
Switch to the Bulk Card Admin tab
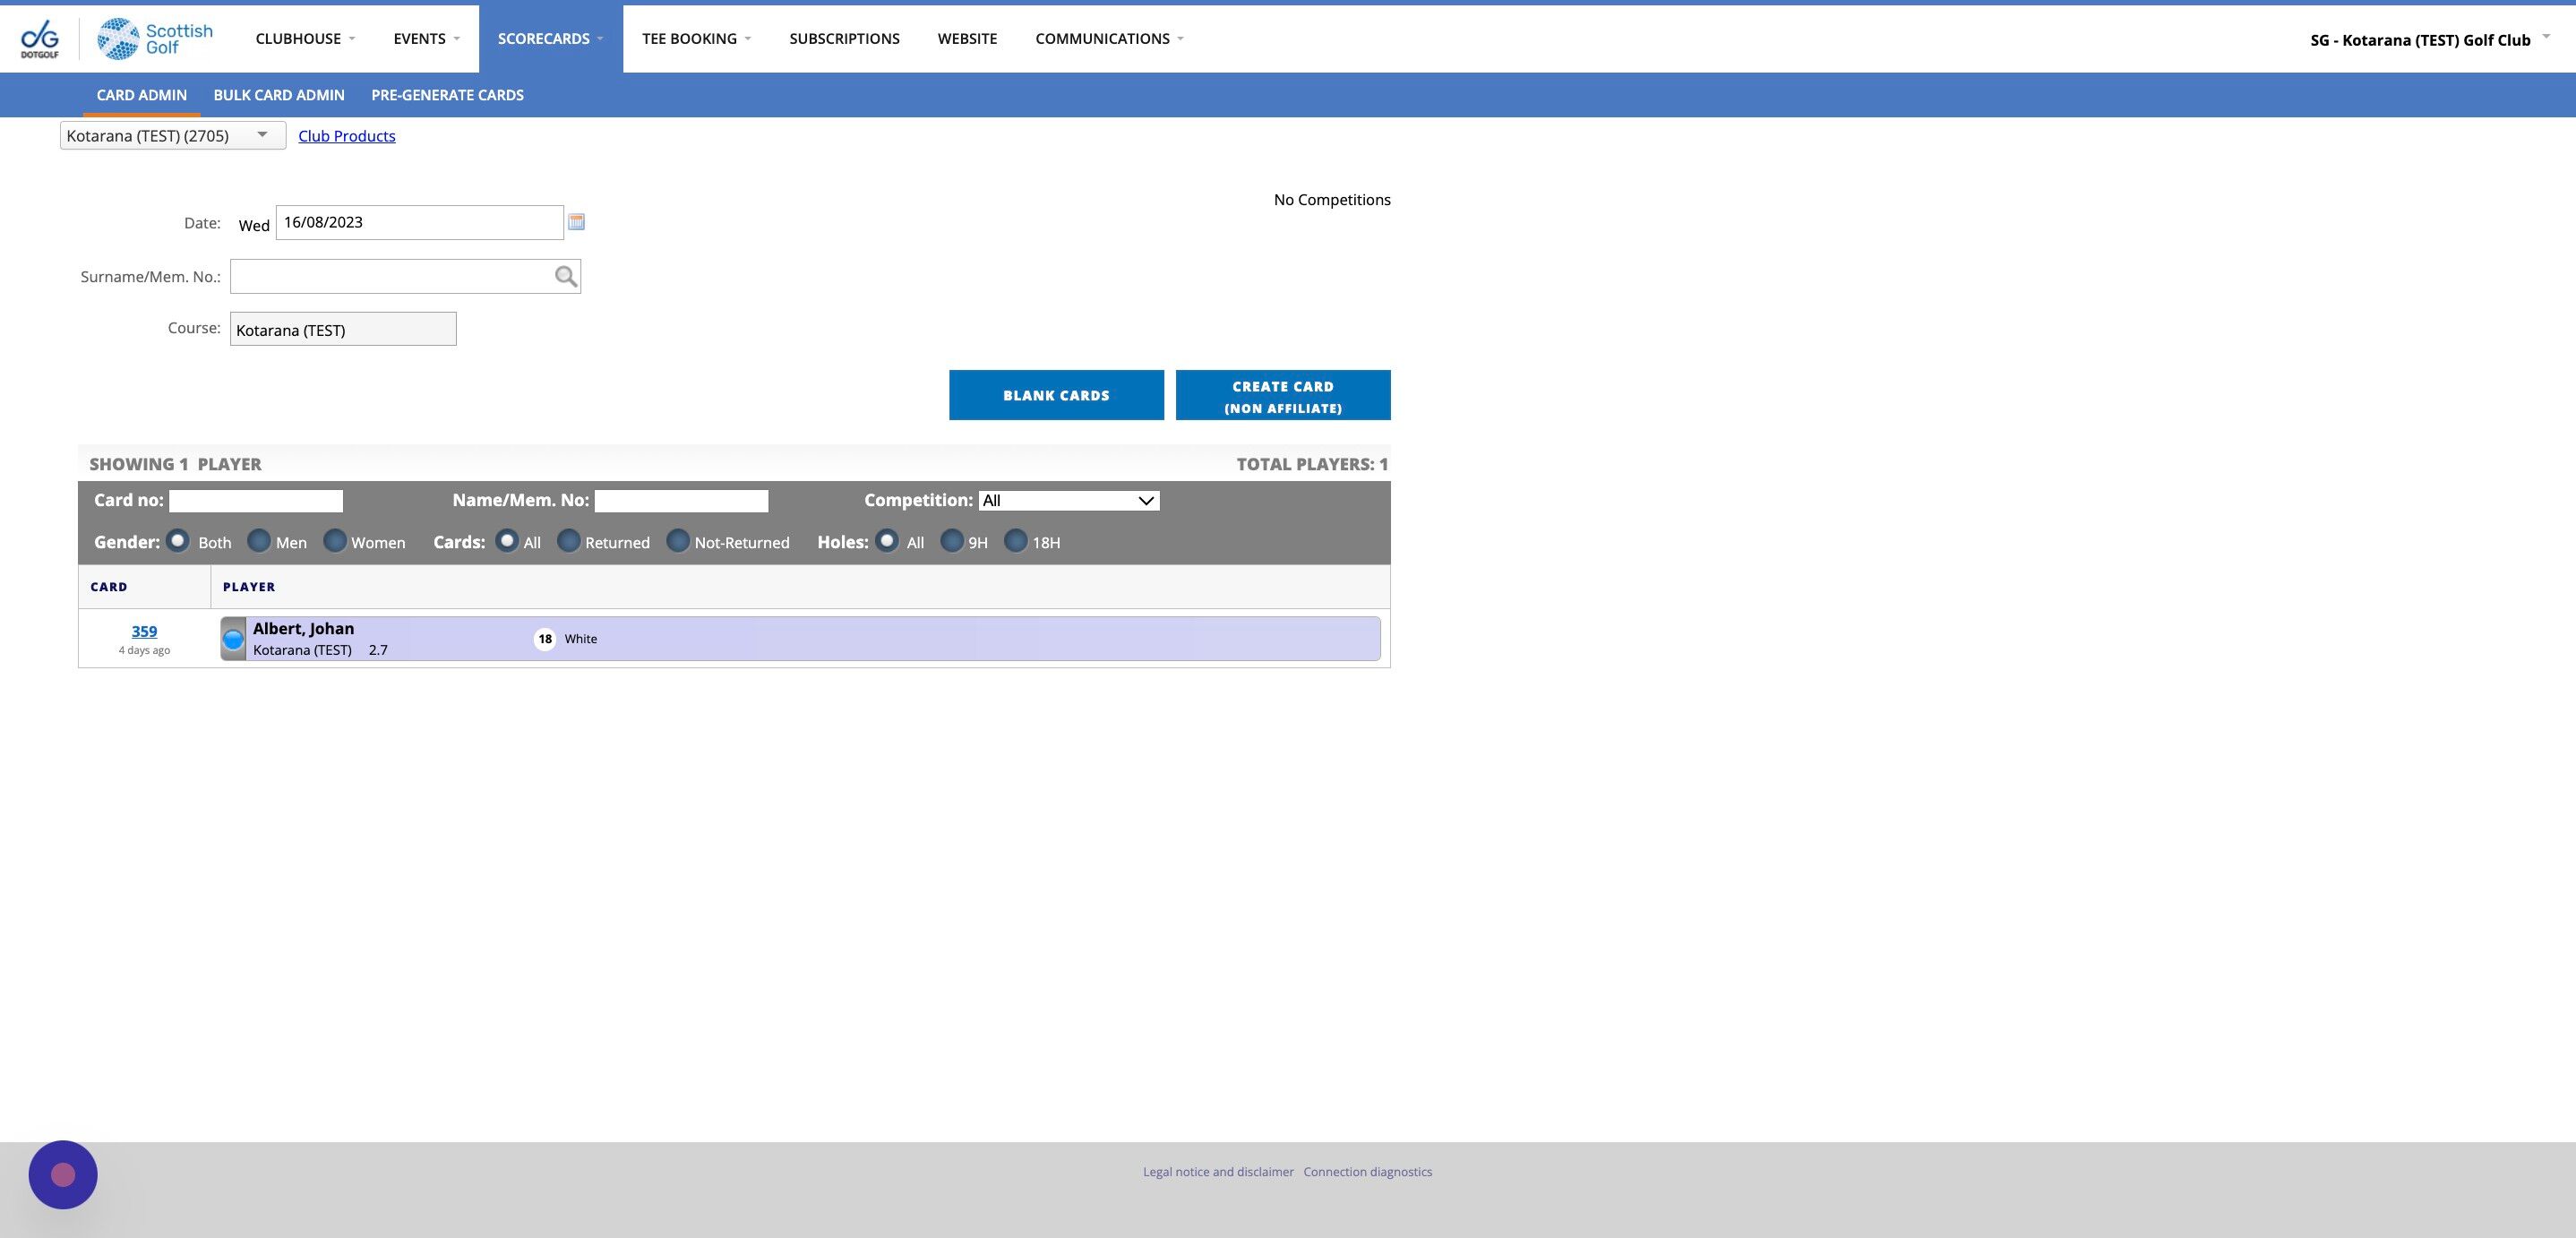click(x=279, y=95)
